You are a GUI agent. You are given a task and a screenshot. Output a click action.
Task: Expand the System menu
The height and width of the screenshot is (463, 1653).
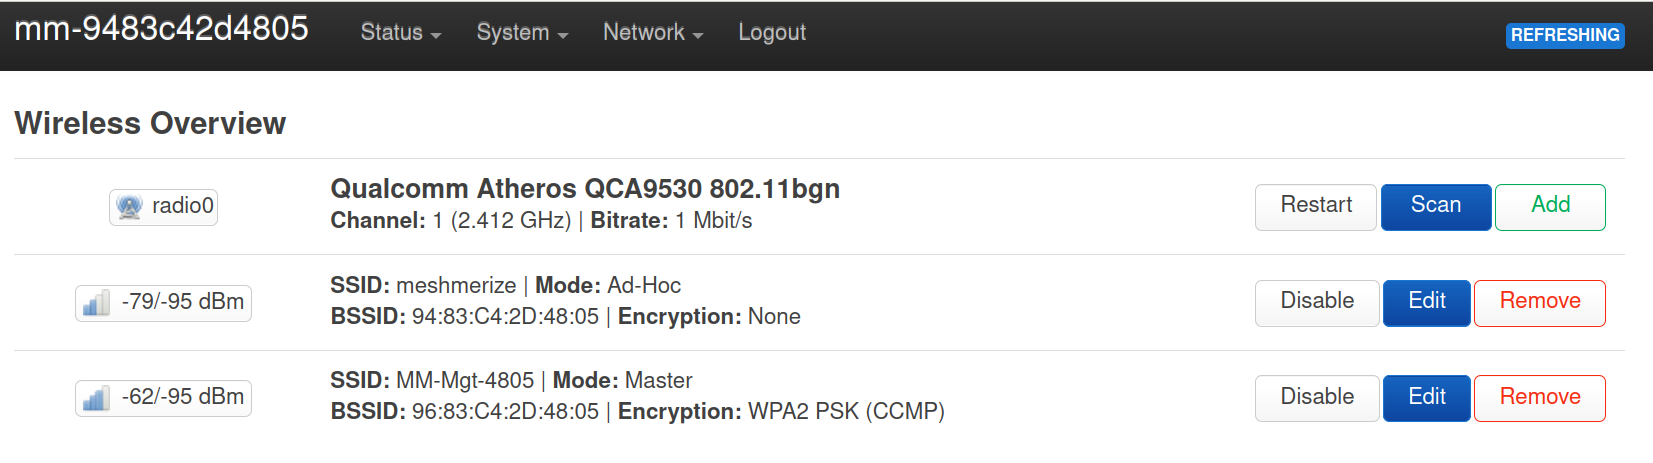click(522, 33)
